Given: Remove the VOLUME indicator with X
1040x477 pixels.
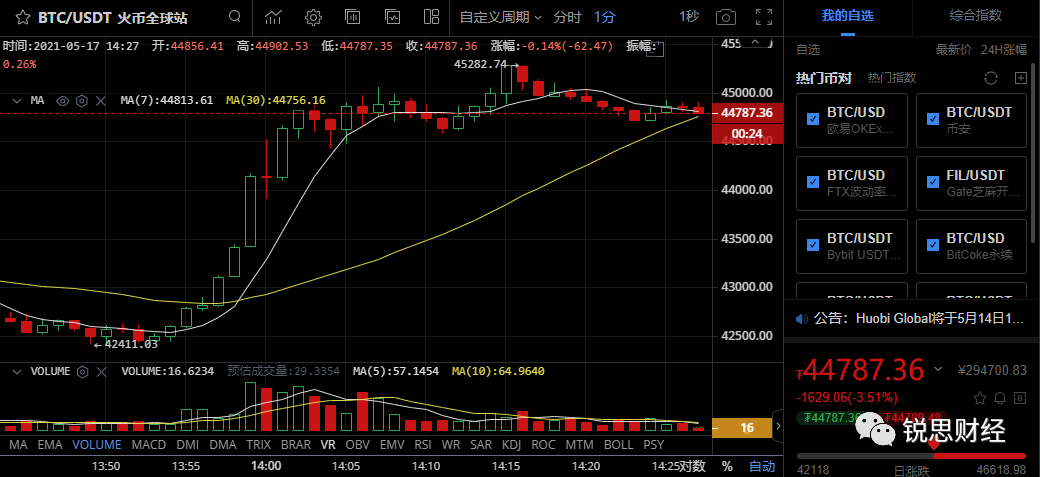Looking at the screenshot, I should point(101,372).
